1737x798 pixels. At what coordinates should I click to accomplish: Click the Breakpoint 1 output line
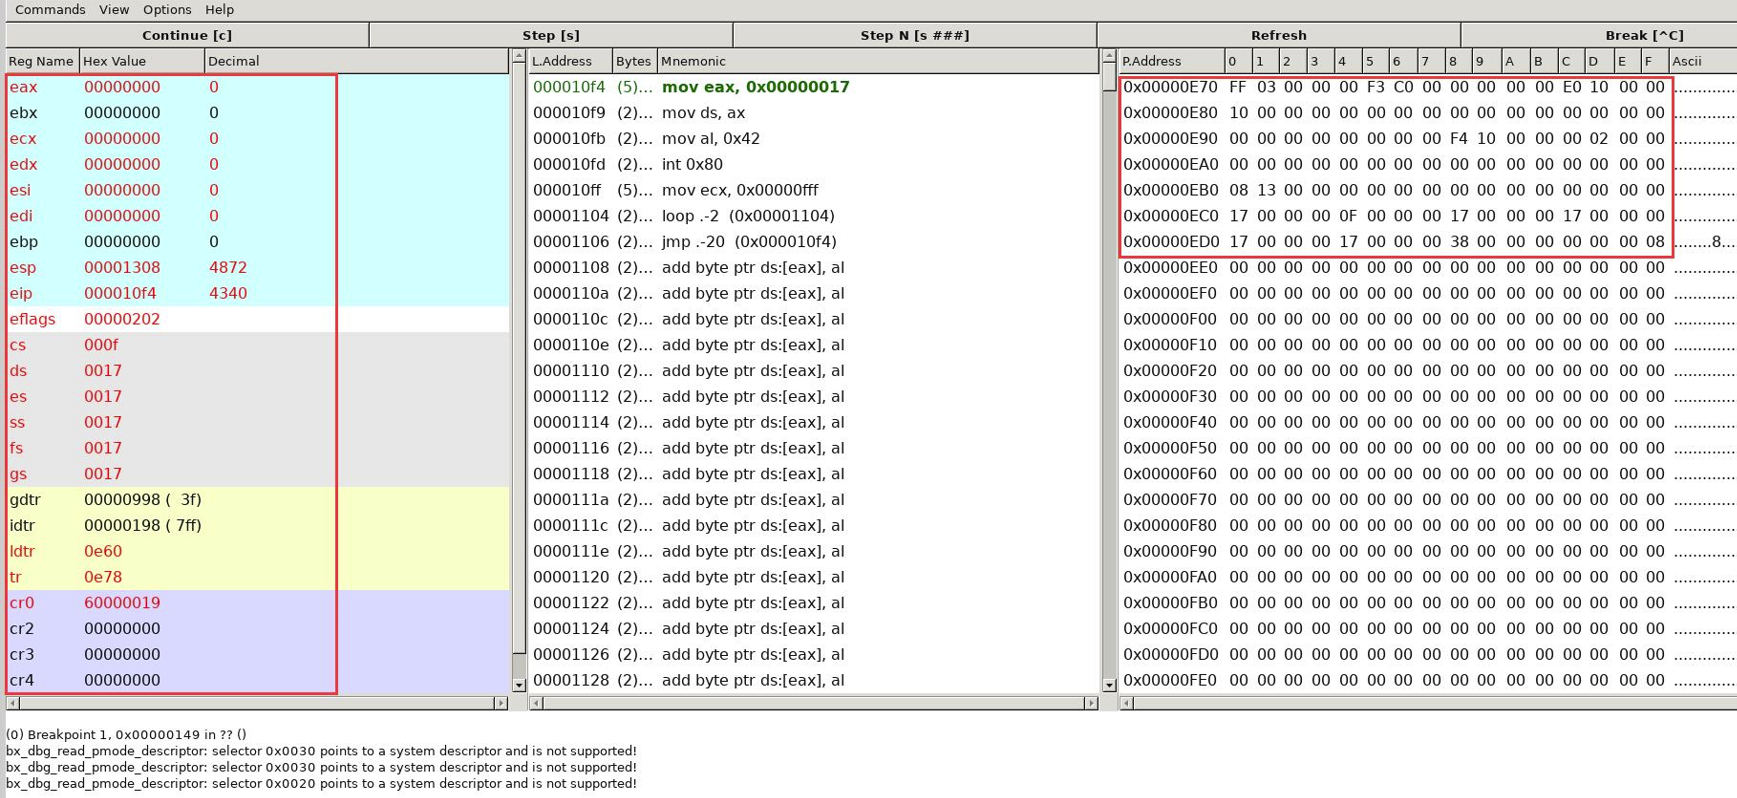[x=126, y=734]
